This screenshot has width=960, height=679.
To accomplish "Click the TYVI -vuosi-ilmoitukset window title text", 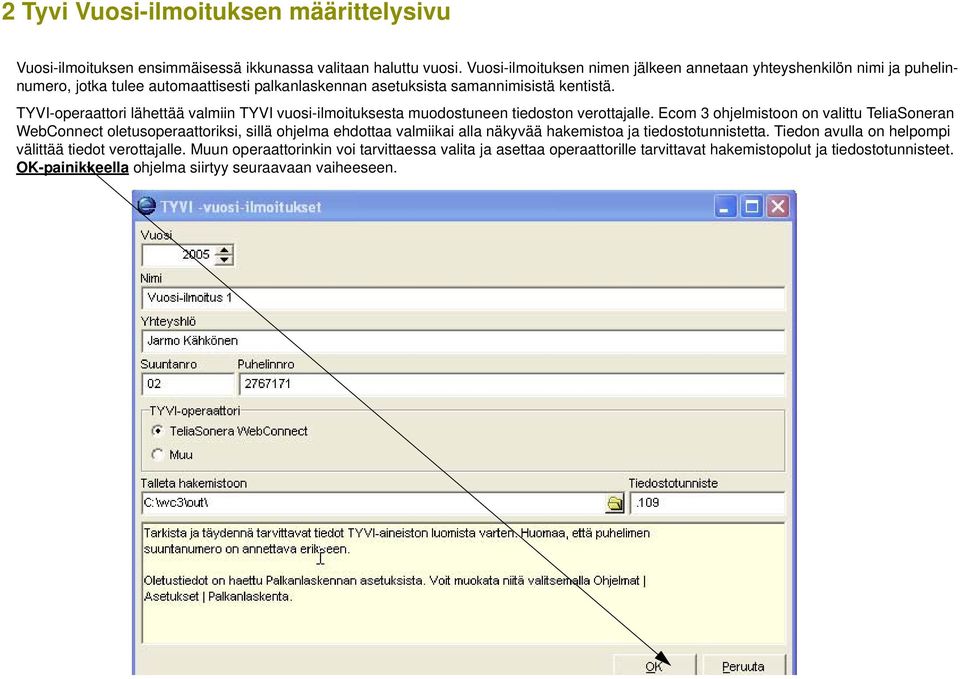I will point(241,207).
